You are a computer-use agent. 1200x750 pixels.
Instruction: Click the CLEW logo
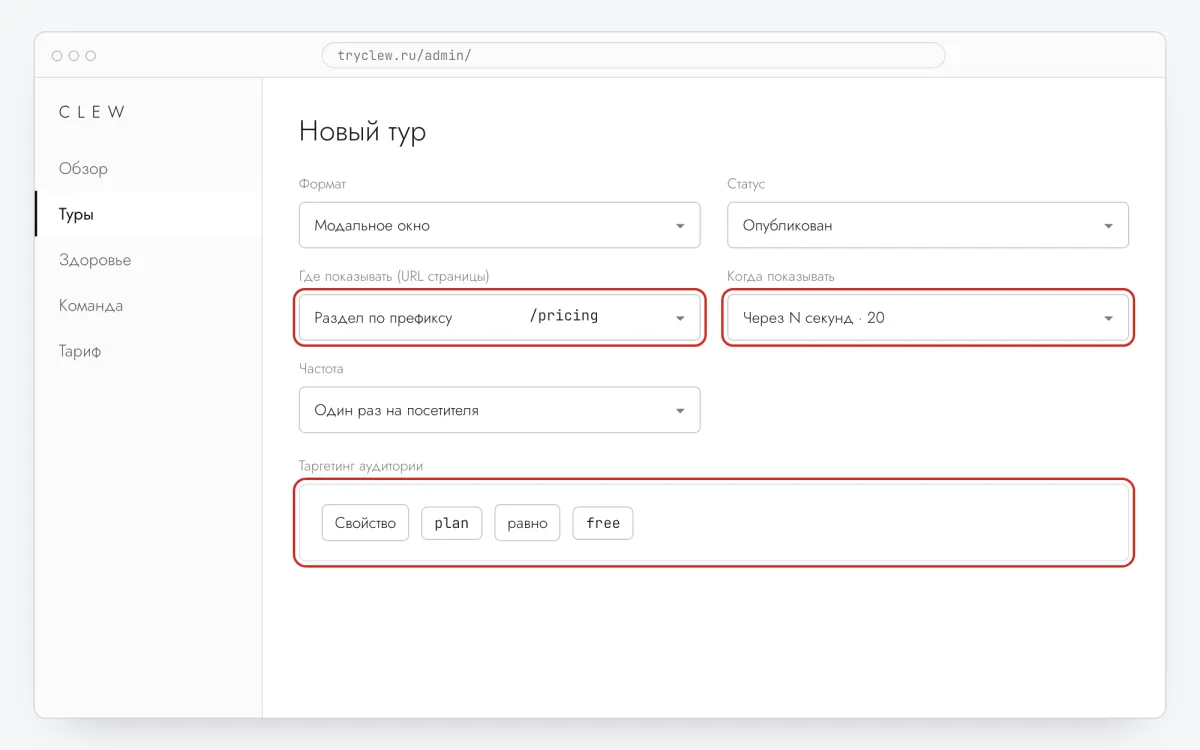[x=92, y=112]
